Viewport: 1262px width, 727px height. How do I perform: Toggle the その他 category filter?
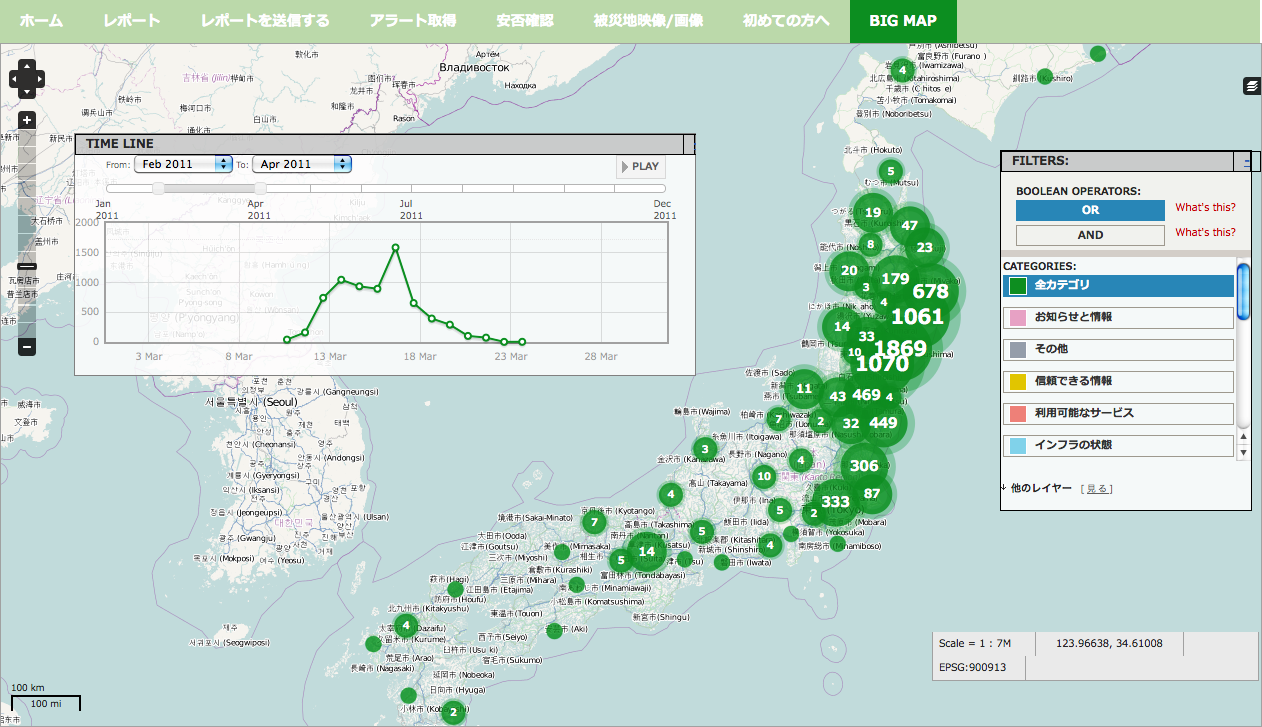1118,349
